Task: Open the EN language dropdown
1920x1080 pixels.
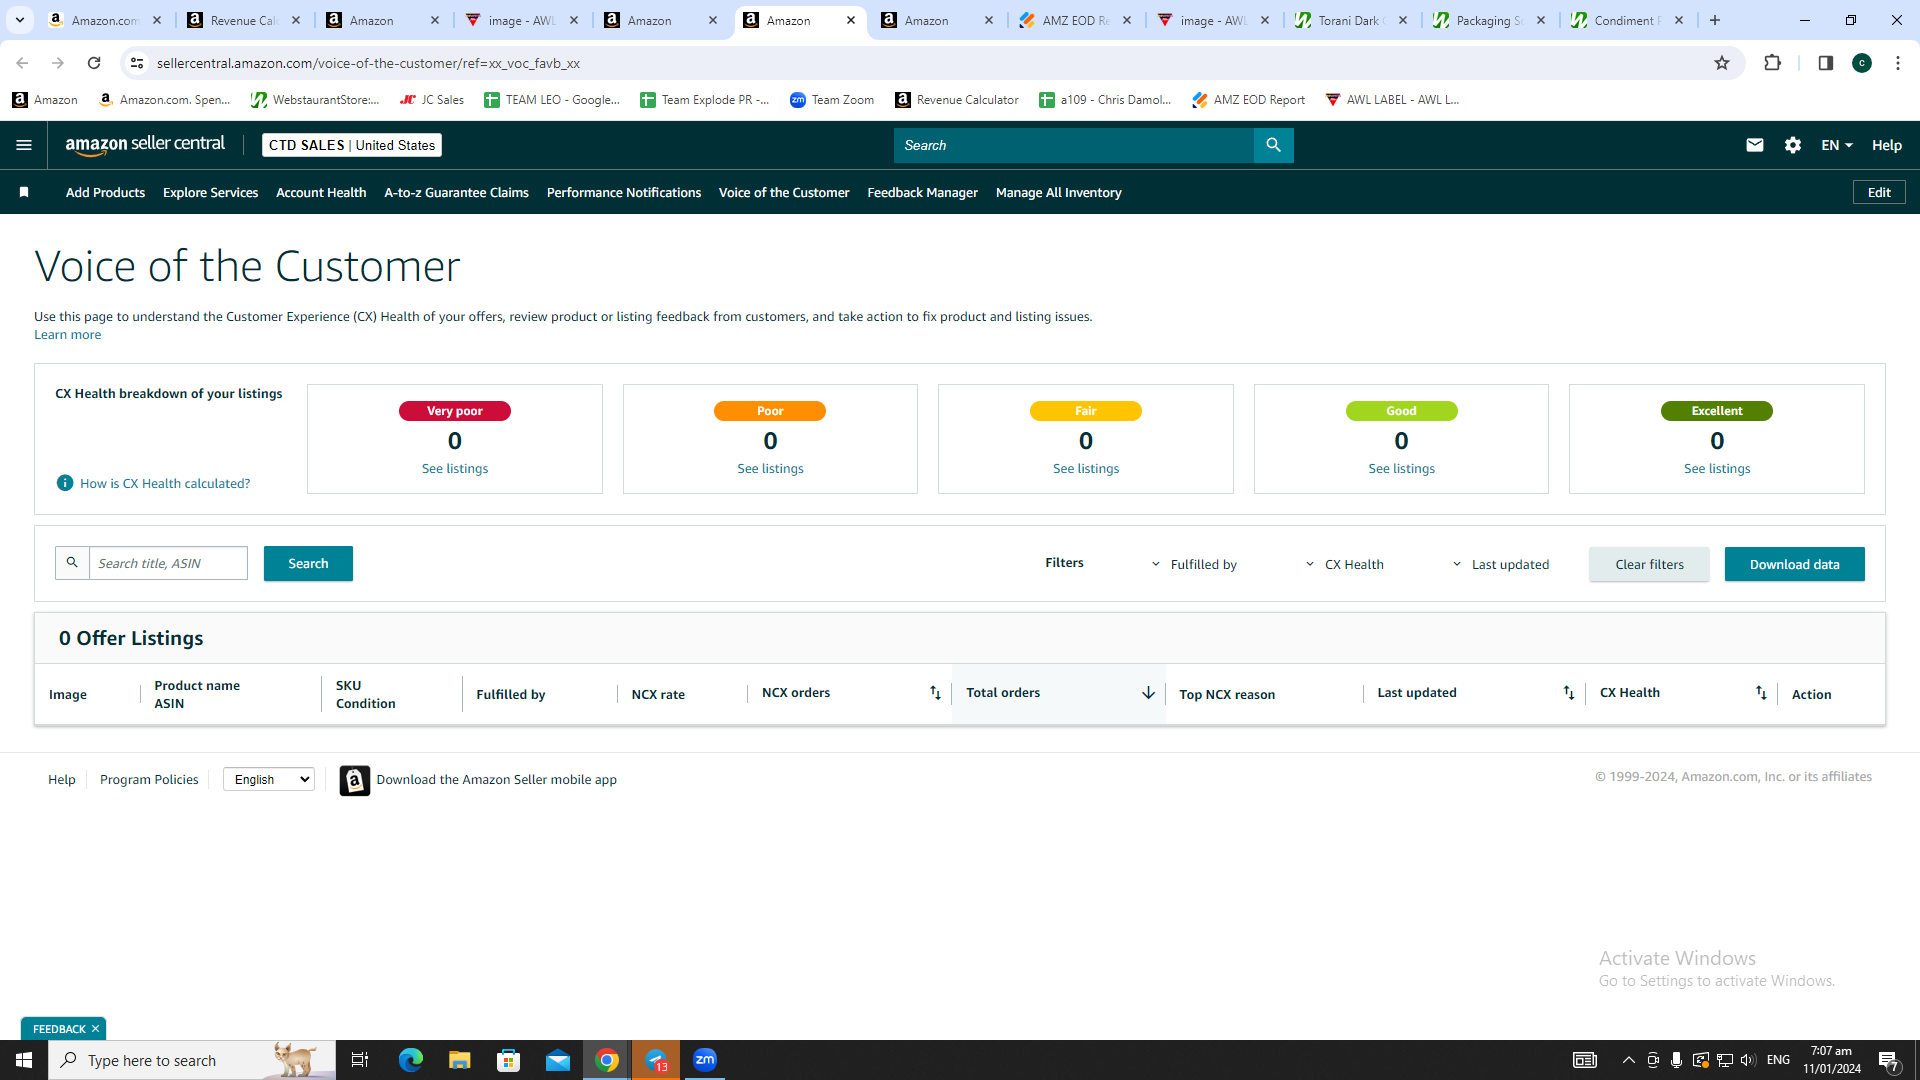Action: pos(1836,145)
